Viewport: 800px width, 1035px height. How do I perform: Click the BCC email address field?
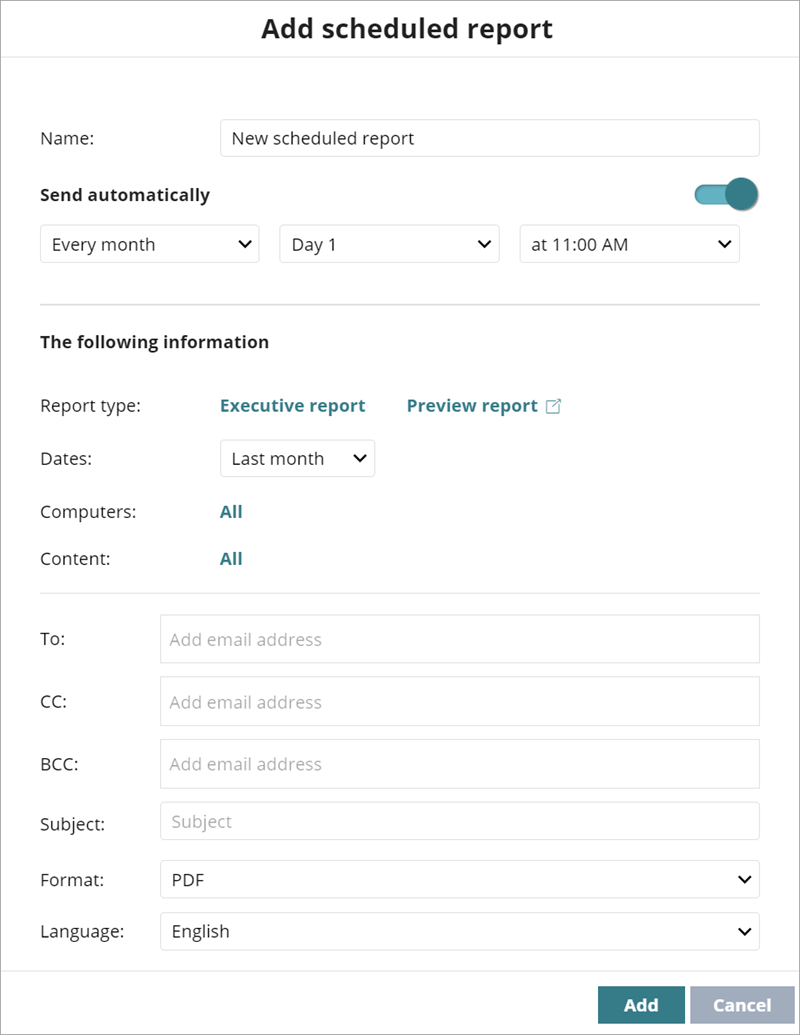click(x=459, y=763)
